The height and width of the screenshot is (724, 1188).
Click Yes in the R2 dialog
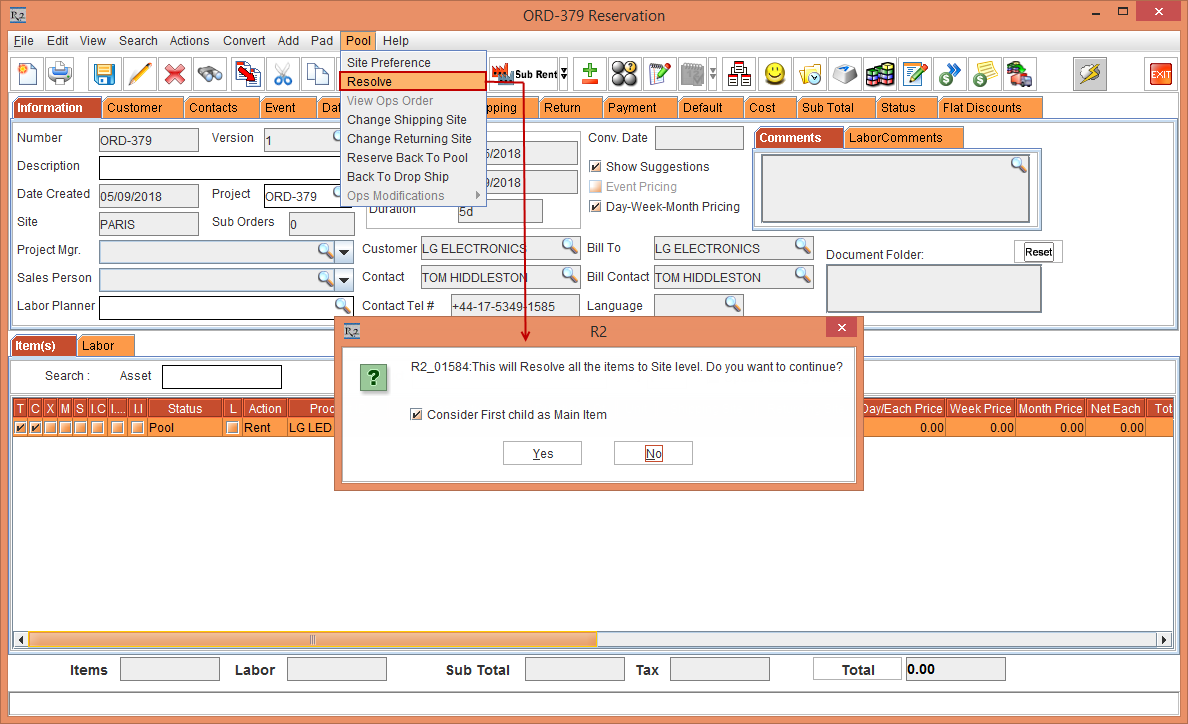[542, 454]
